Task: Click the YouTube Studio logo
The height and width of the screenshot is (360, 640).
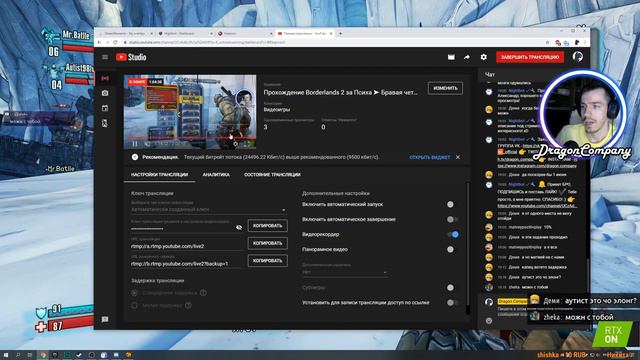Action: pyautogui.click(x=131, y=57)
